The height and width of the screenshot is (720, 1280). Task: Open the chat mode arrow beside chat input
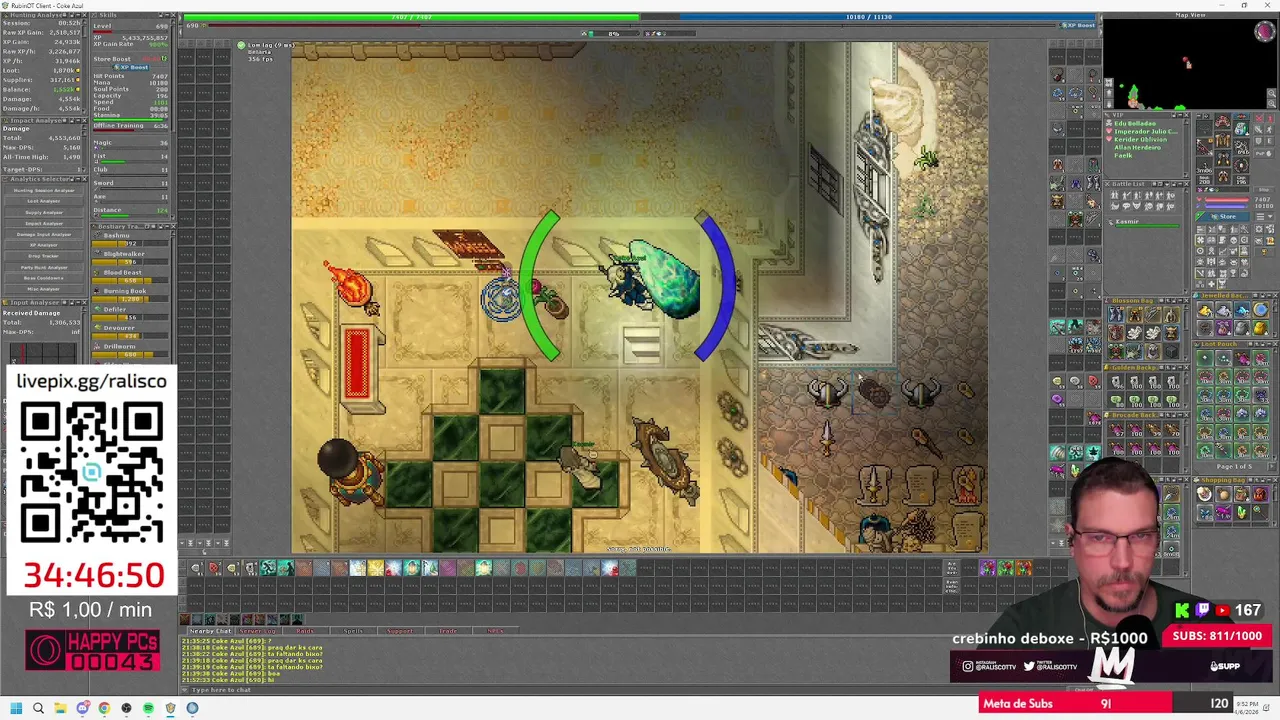(x=184, y=690)
